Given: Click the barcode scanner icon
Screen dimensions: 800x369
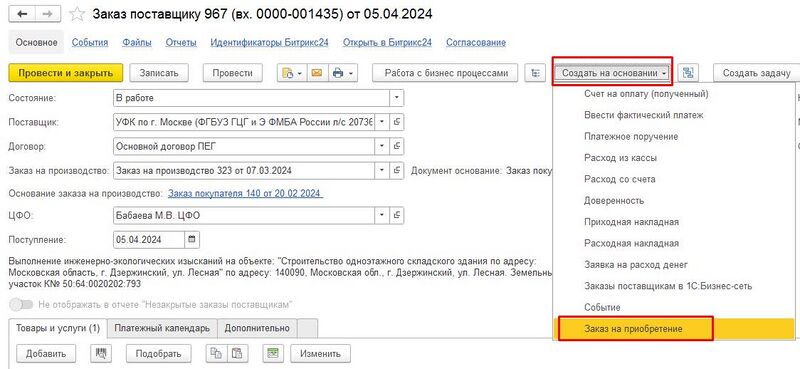Looking at the screenshot, I should [x=101, y=353].
